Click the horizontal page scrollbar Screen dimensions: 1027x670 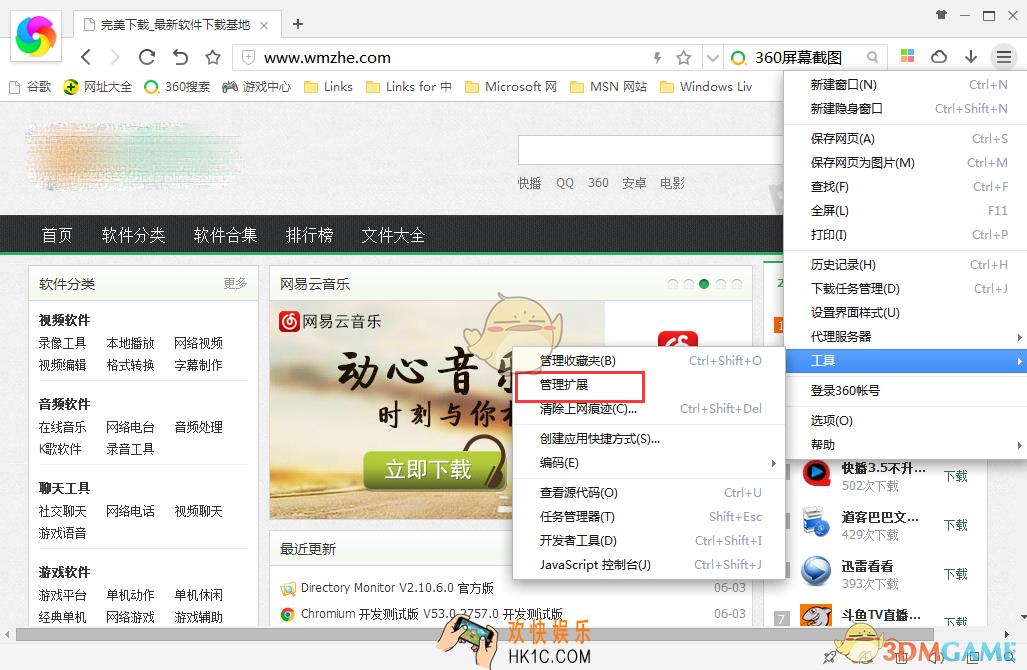(x=475, y=634)
